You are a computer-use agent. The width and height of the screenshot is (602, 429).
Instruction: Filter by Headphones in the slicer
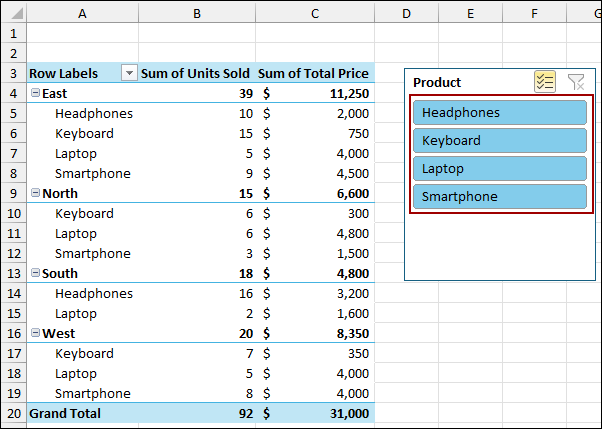499,113
